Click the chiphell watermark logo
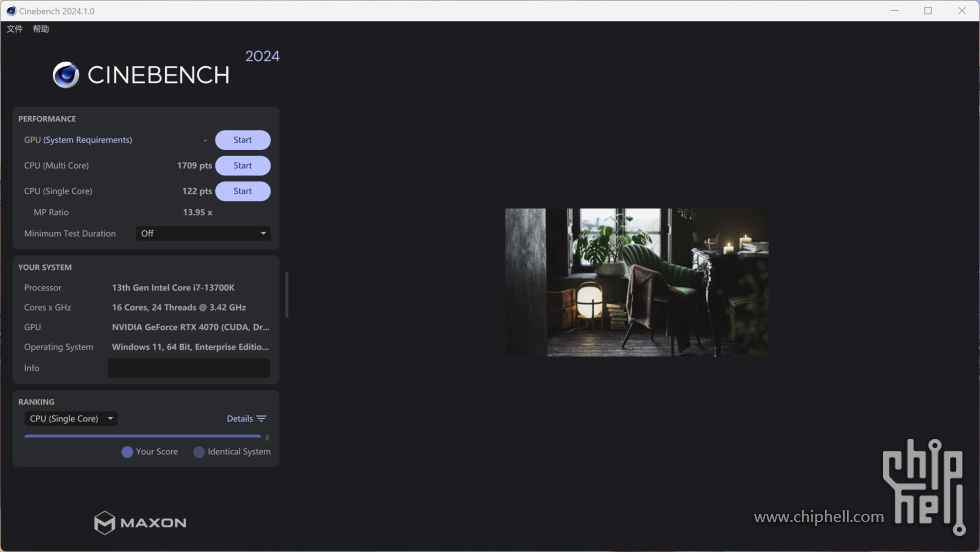This screenshot has width=980, height=552. click(924, 486)
